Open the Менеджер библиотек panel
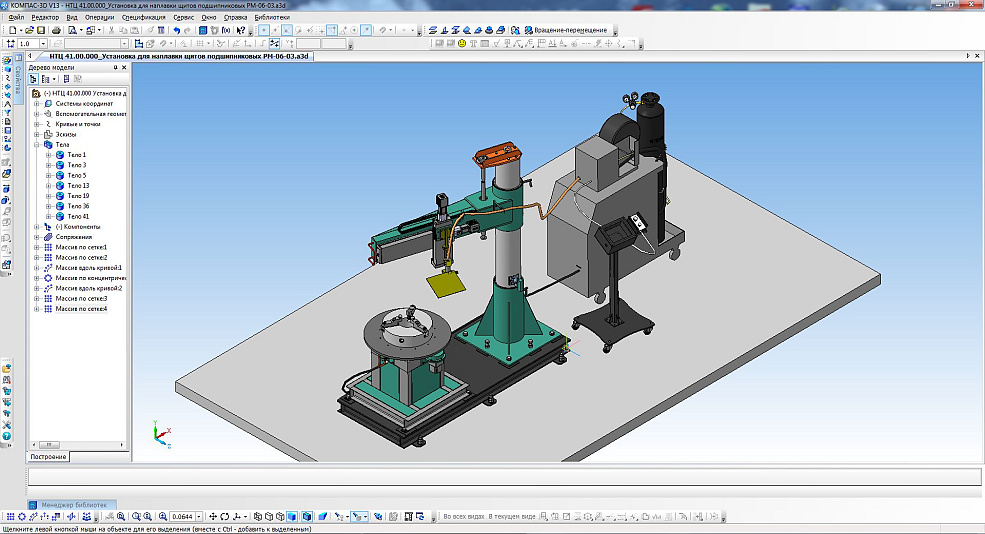This screenshot has height=534, width=985. coord(72,504)
